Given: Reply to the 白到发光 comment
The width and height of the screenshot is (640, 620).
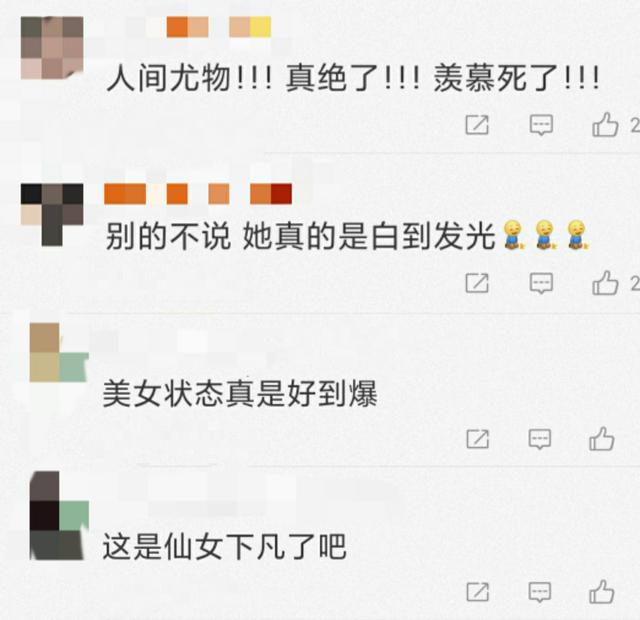Looking at the screenshot, I should point(541,283).
